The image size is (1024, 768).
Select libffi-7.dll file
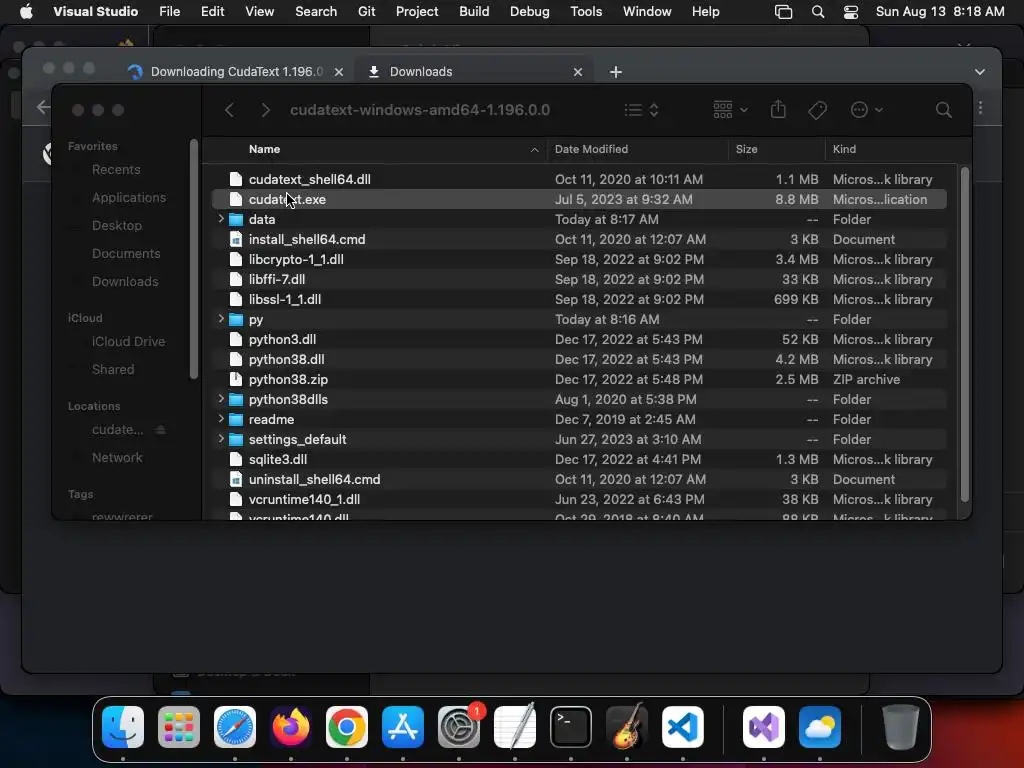(579, 279)
